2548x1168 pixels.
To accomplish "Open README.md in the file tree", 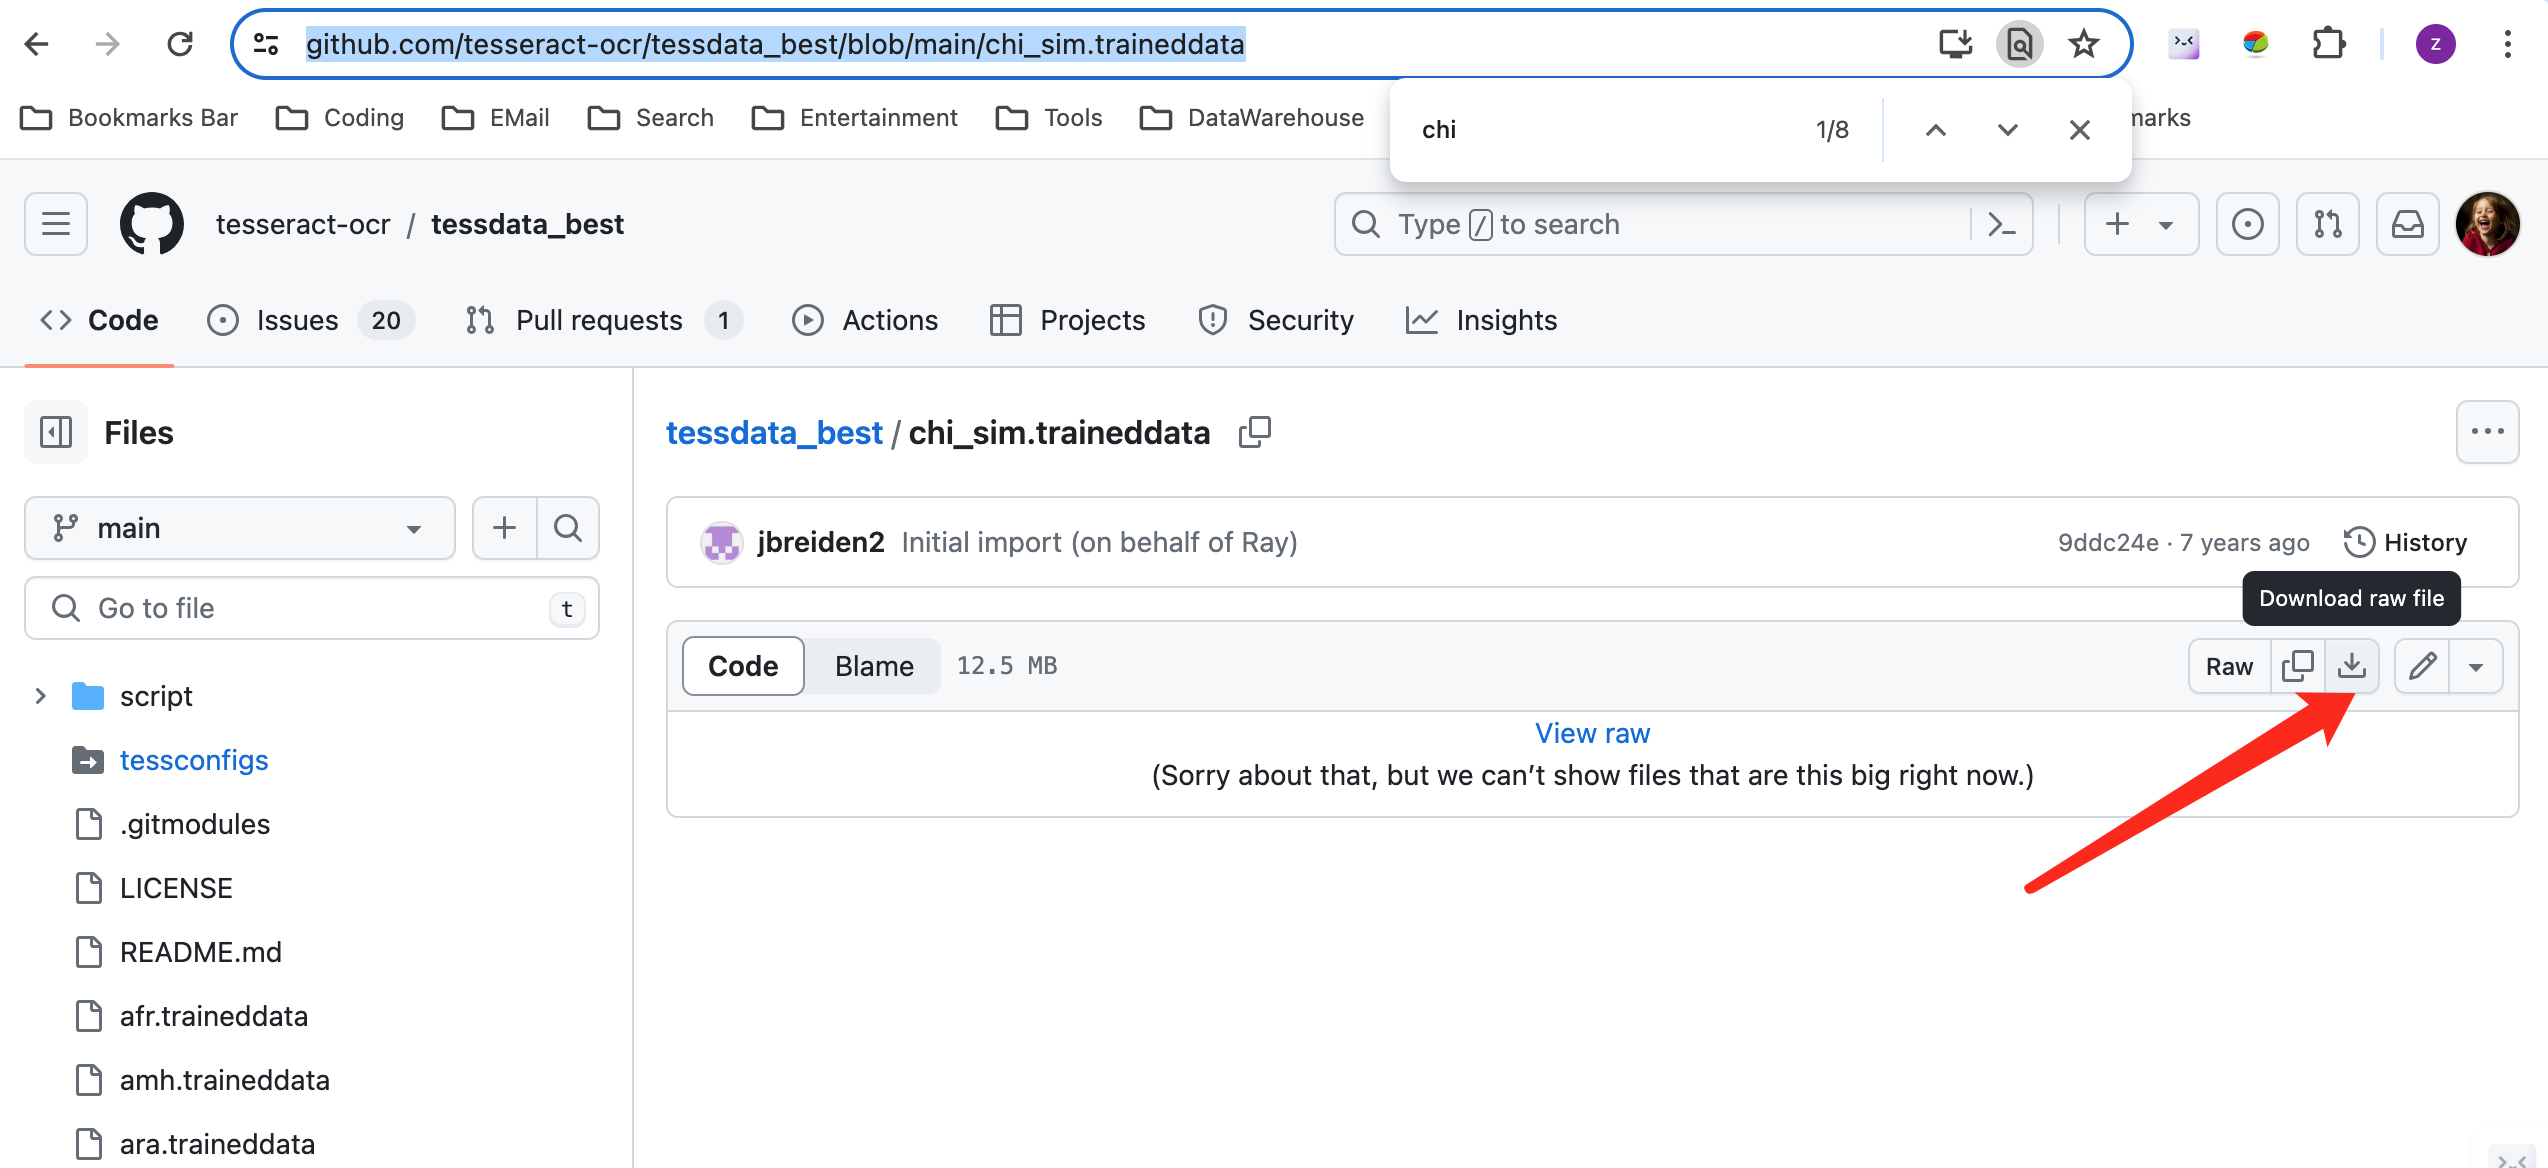I will [x=201, y=952].
